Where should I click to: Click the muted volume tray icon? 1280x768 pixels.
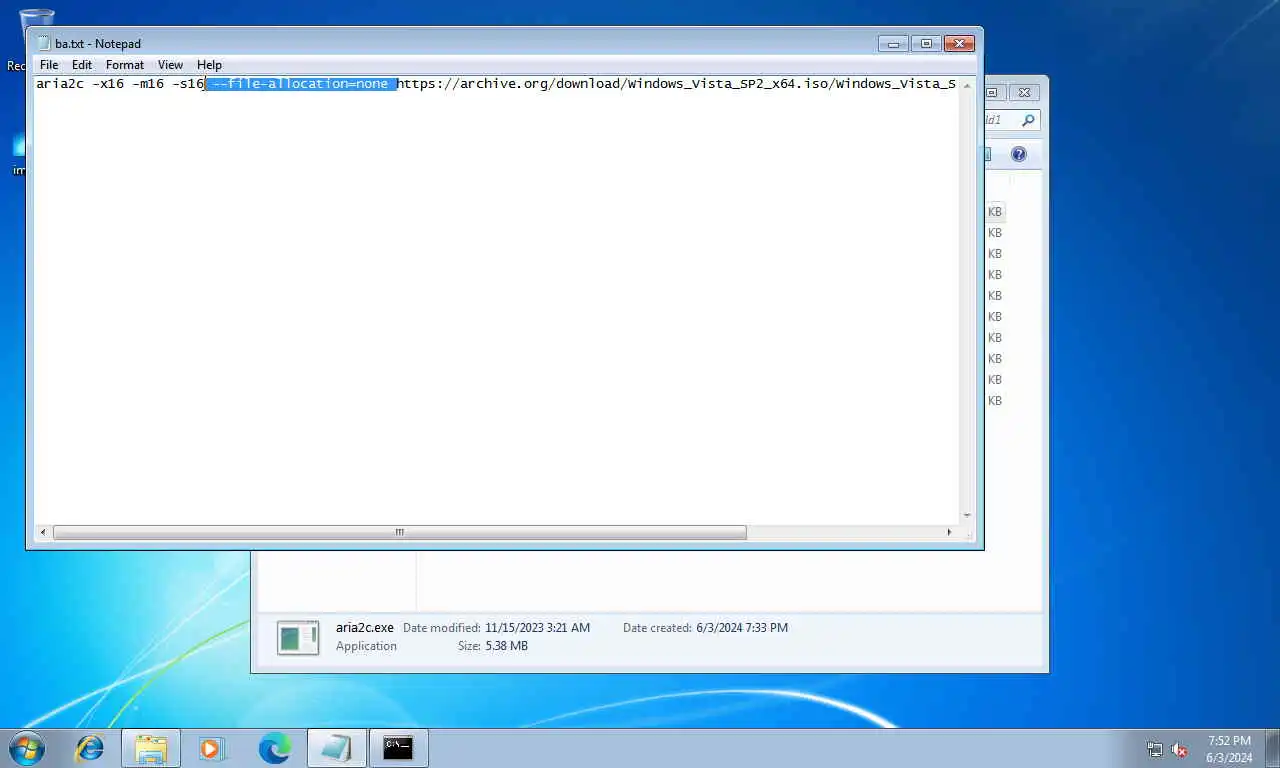[1179, 749]
